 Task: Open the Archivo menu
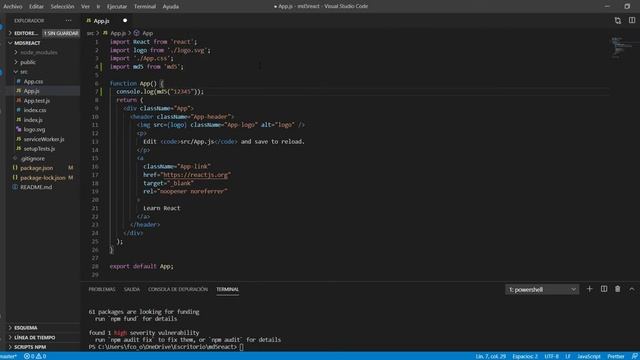tap(13, 6)
